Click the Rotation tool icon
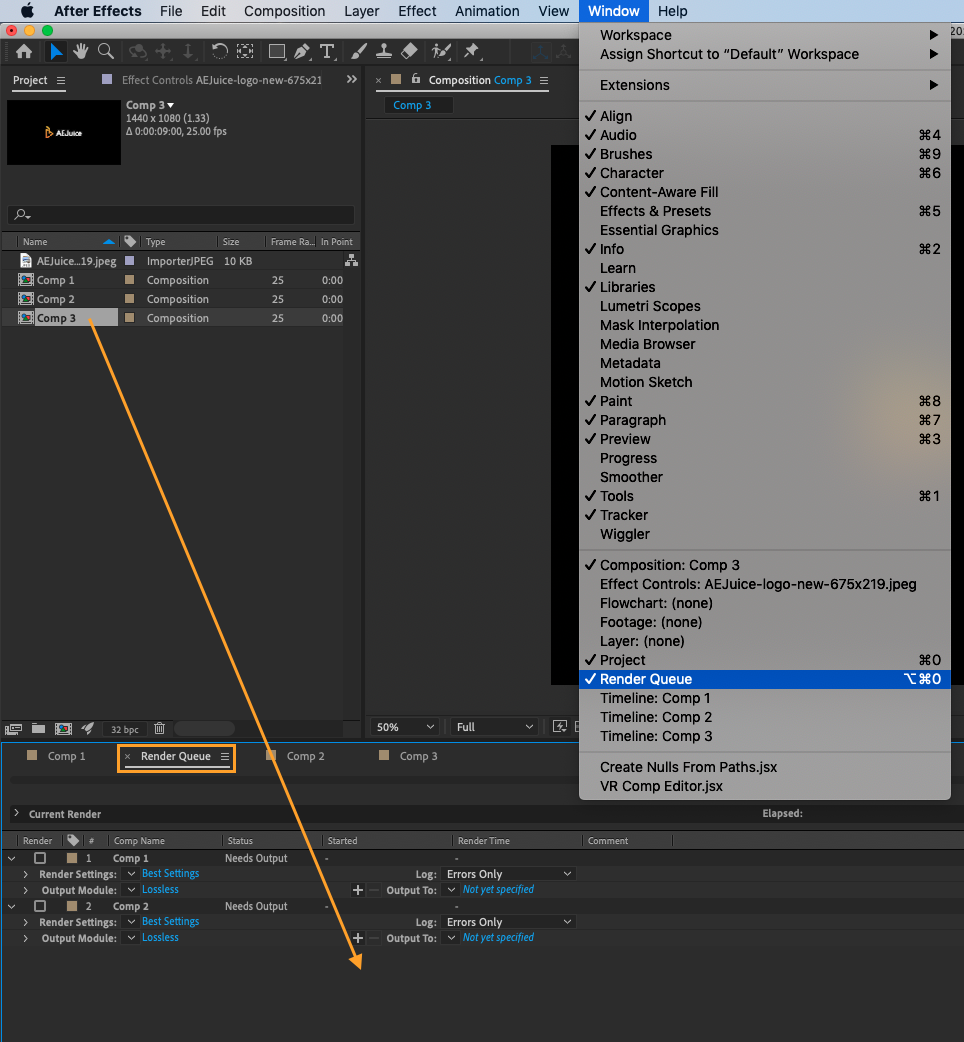Viewport: 964px width, 1042px height. pyautogui.click(x=219, y=51)
